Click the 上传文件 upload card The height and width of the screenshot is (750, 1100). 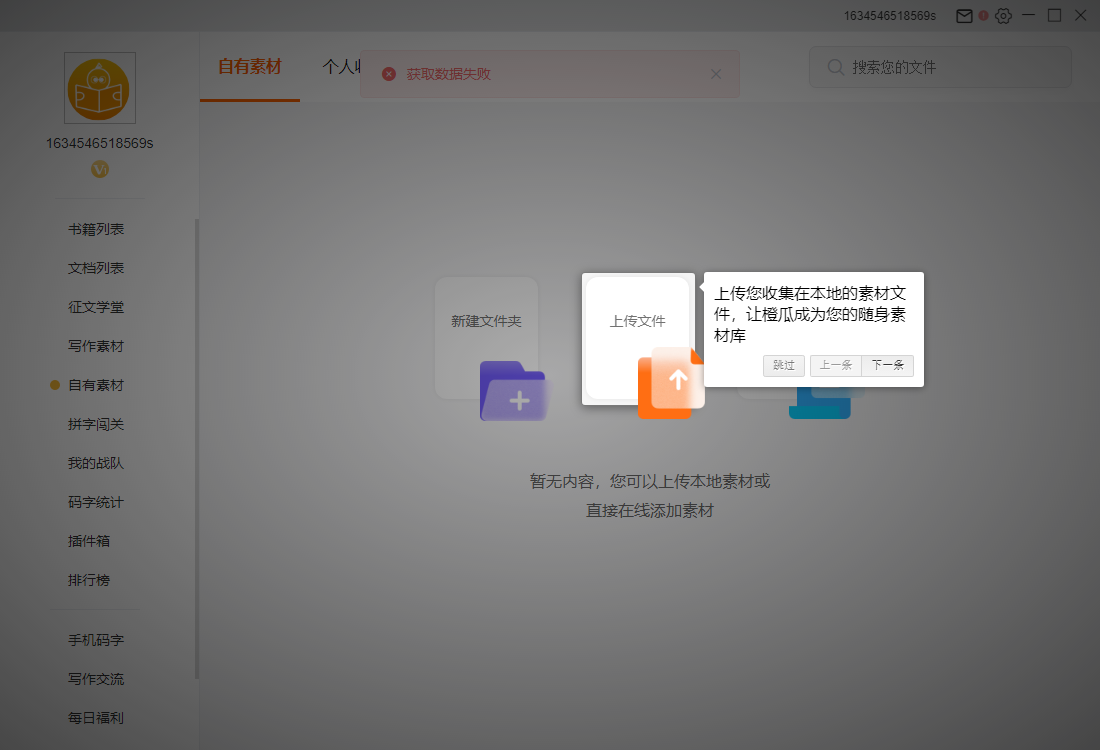(x=638, y=320)
